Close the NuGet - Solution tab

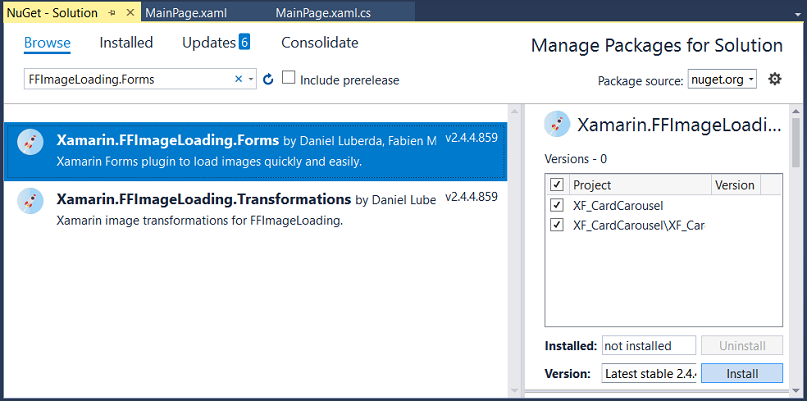(130, 12)
